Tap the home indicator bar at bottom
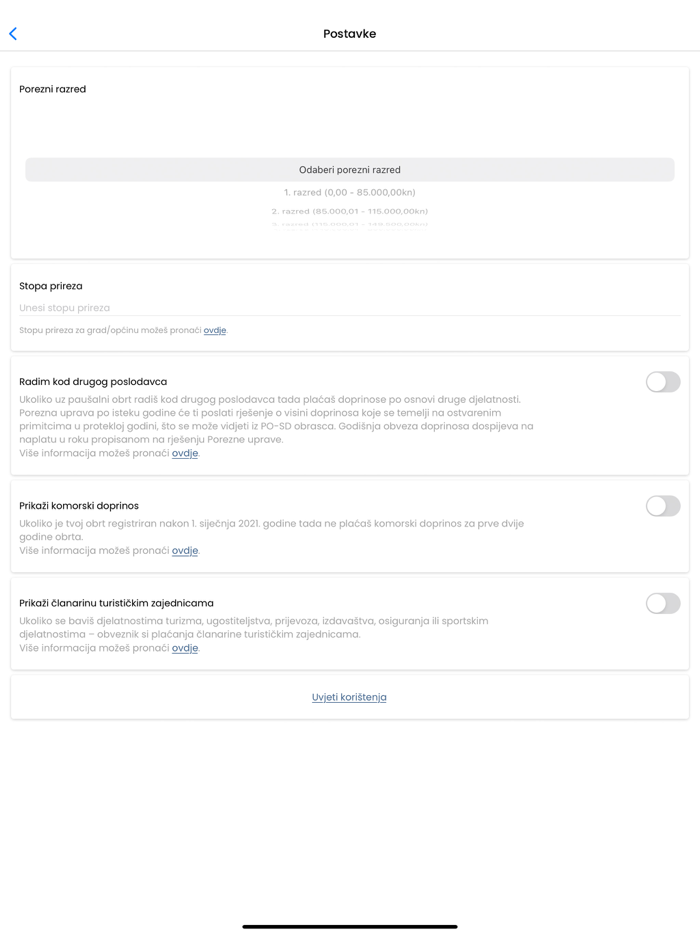This screenshot has width=700, height=934. [350, 926]
